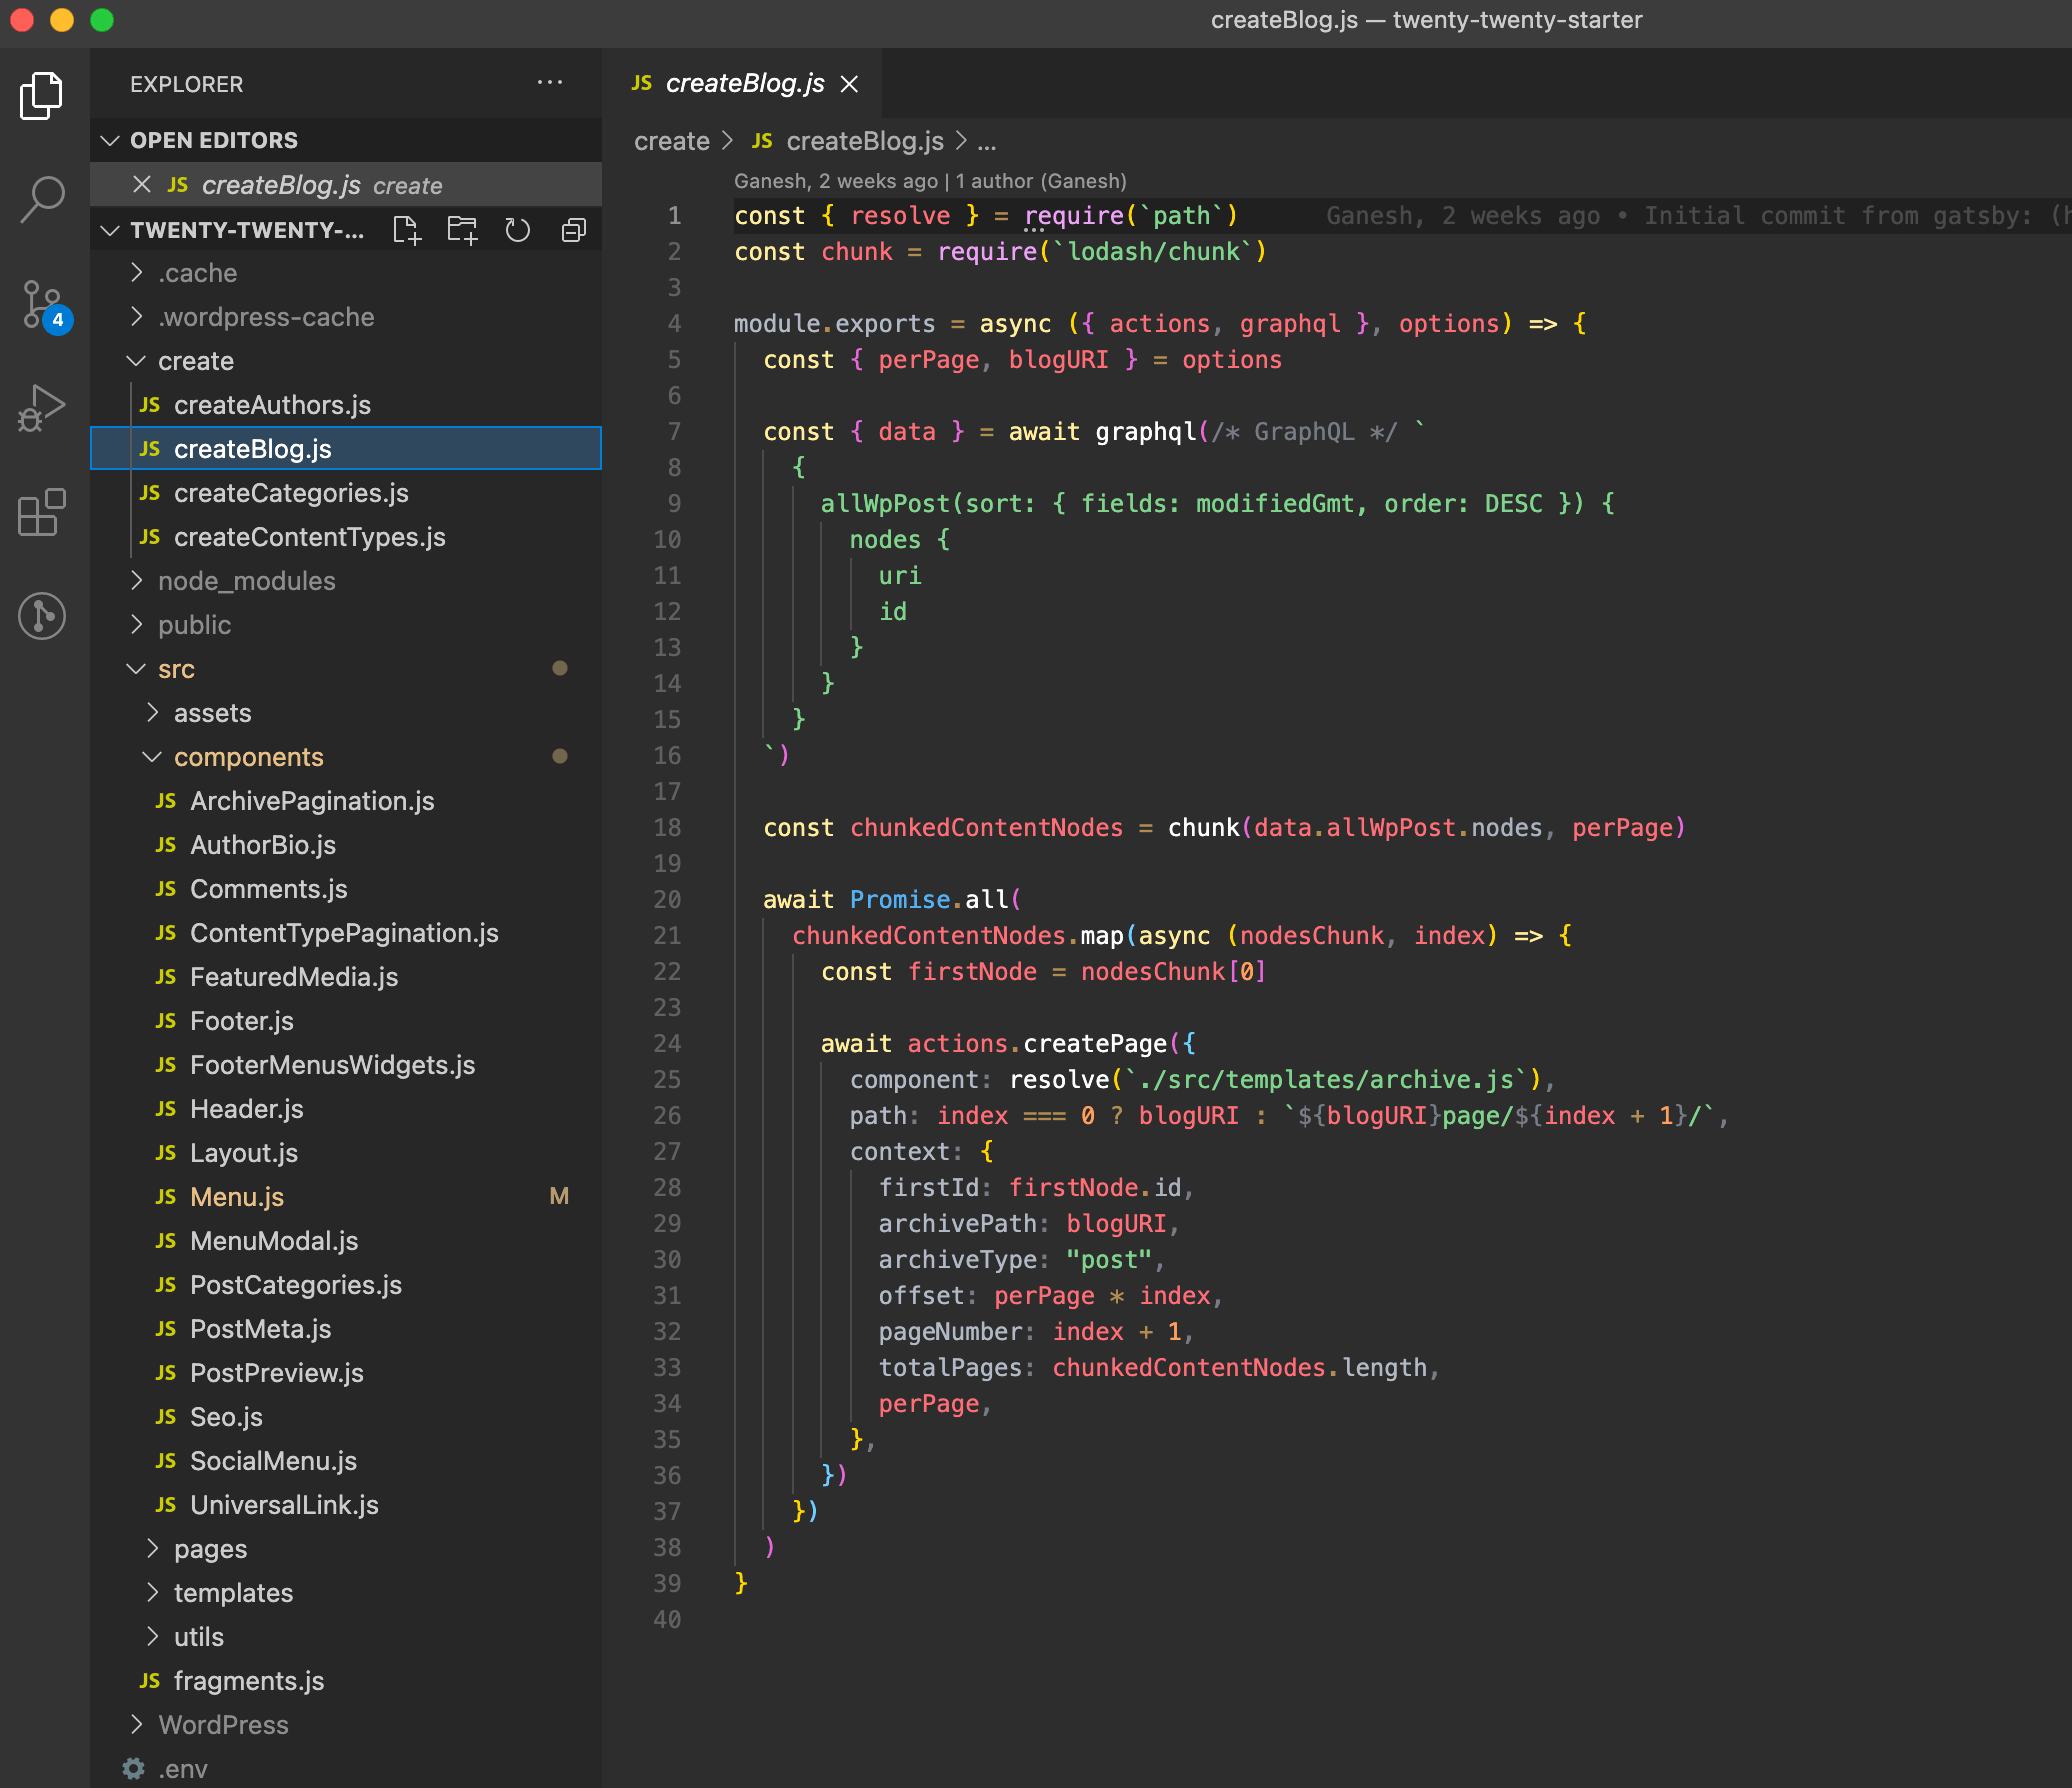Collapse the TWENTY-TWENTY project section
Image resolution: width=2072 pixels, height=1788 pixels.
click(111, 230)
